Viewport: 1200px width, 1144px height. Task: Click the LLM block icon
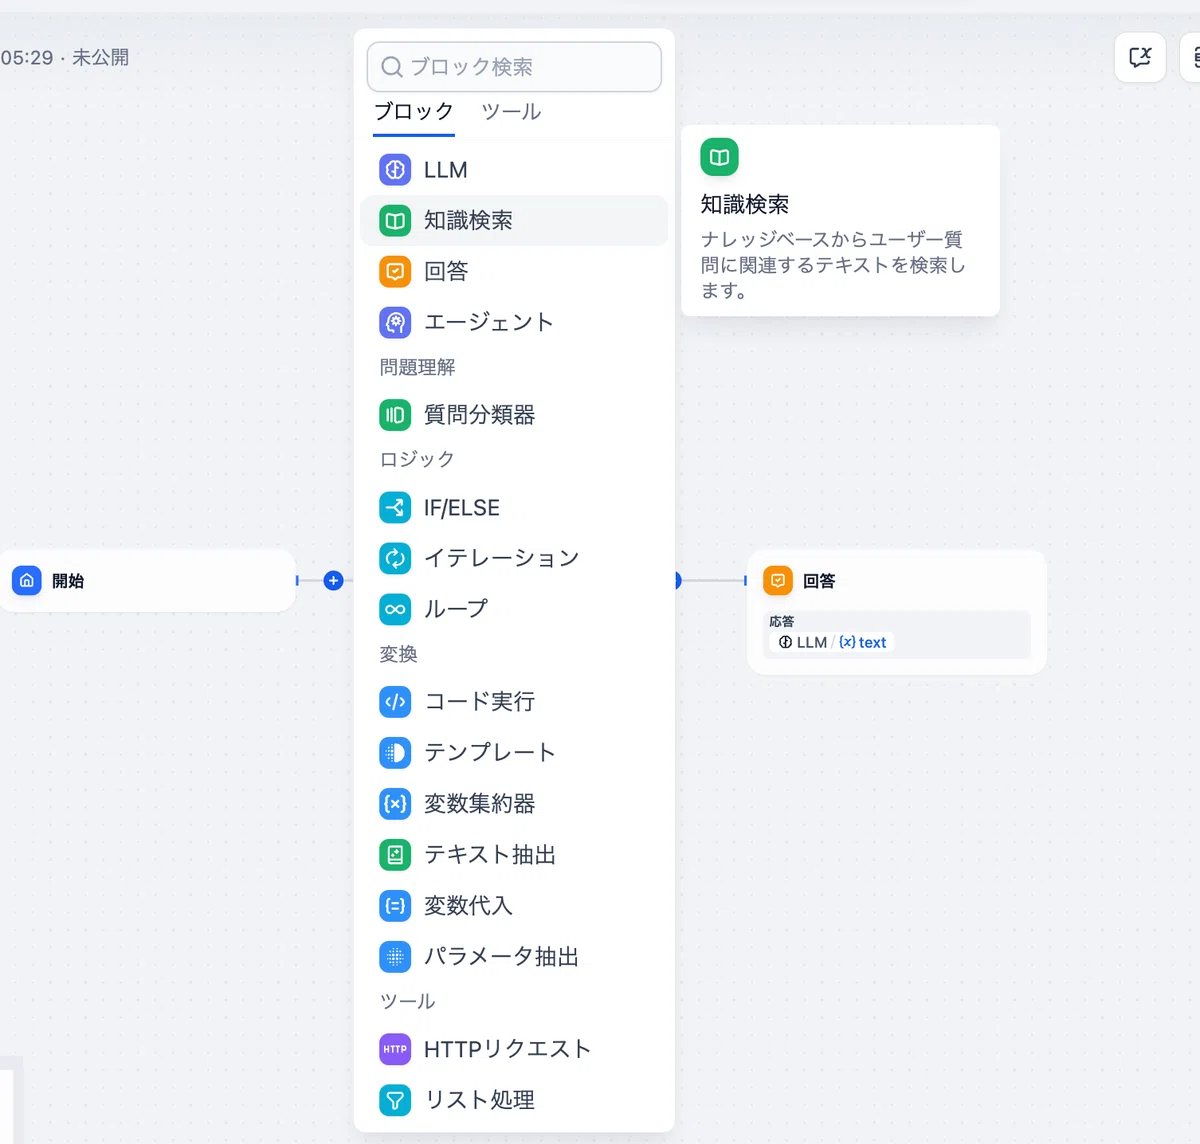[395, 170]
